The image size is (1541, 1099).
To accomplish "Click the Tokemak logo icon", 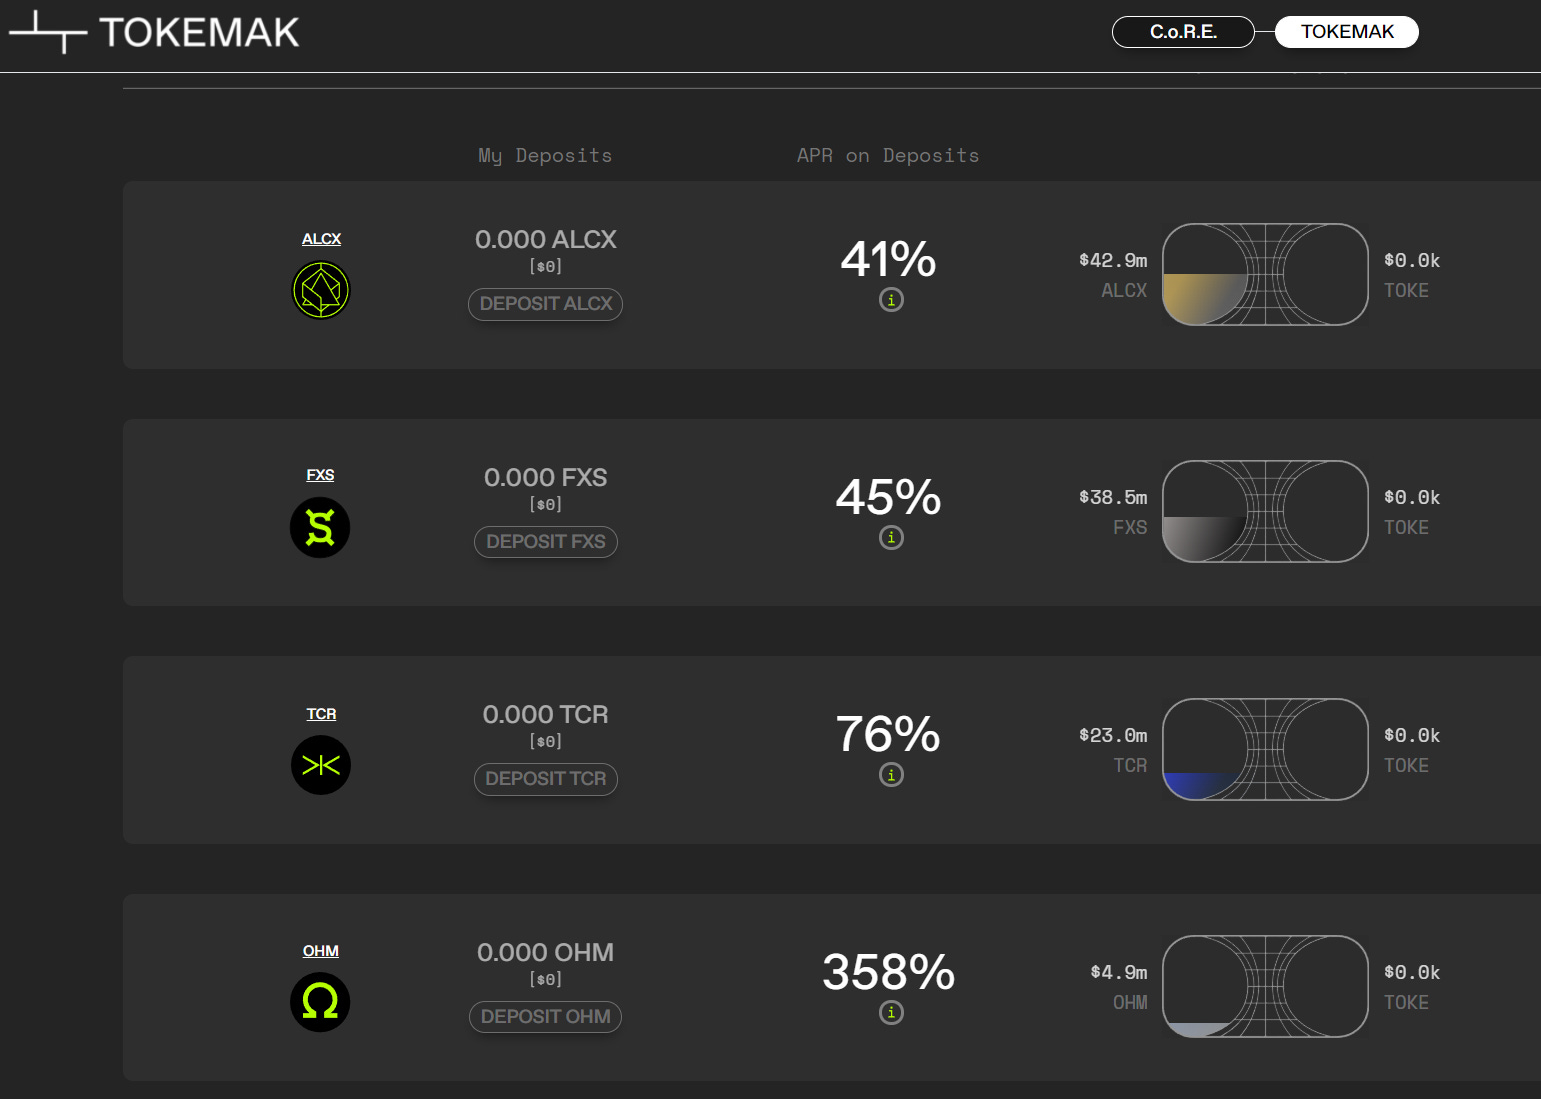I will pyautogui.click(x=48, y=32).
